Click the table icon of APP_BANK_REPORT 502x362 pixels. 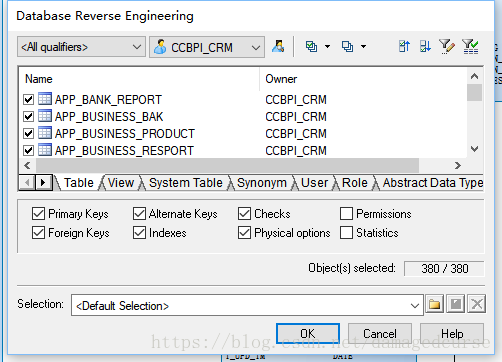tap(45, 99)
